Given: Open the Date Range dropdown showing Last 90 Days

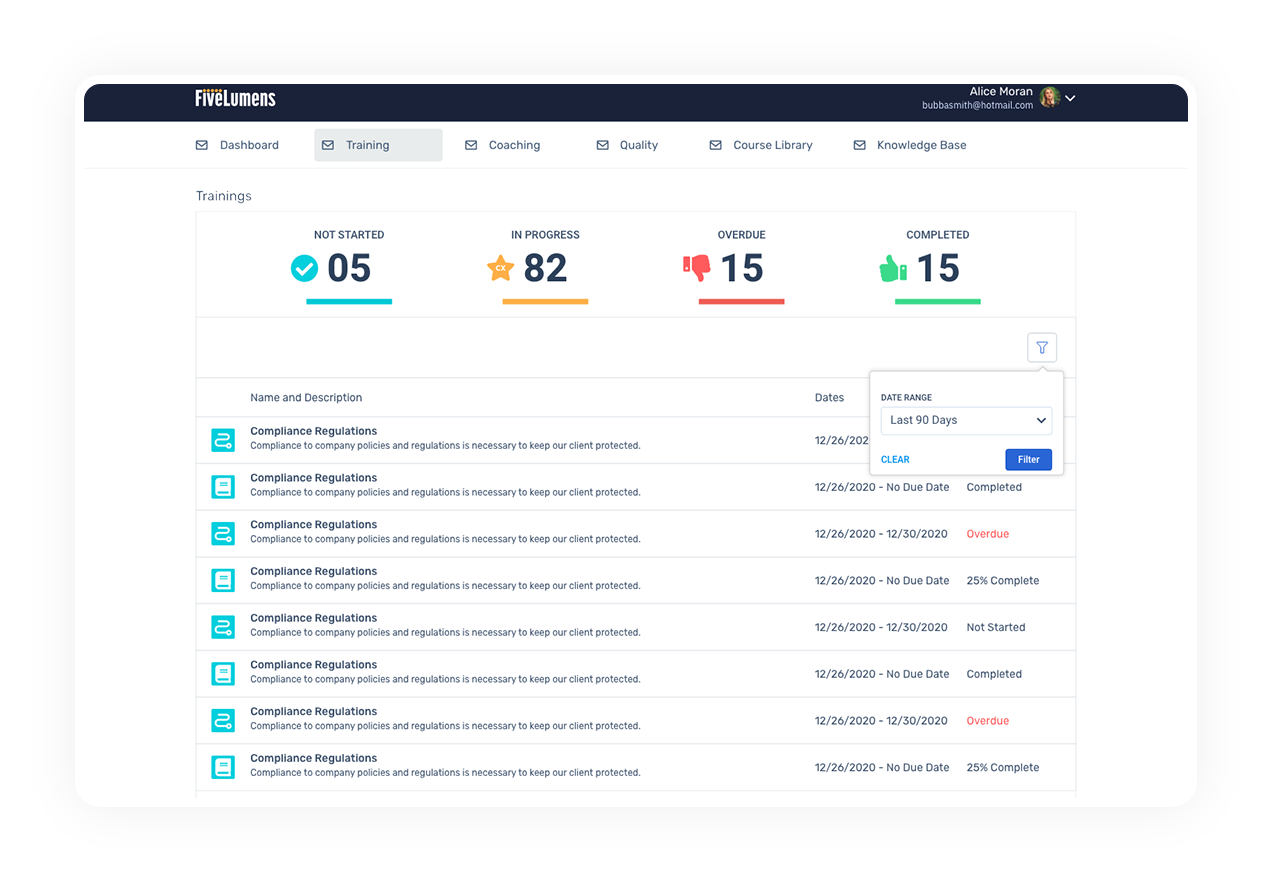Looking at the screenshot, I should point(966,420).
